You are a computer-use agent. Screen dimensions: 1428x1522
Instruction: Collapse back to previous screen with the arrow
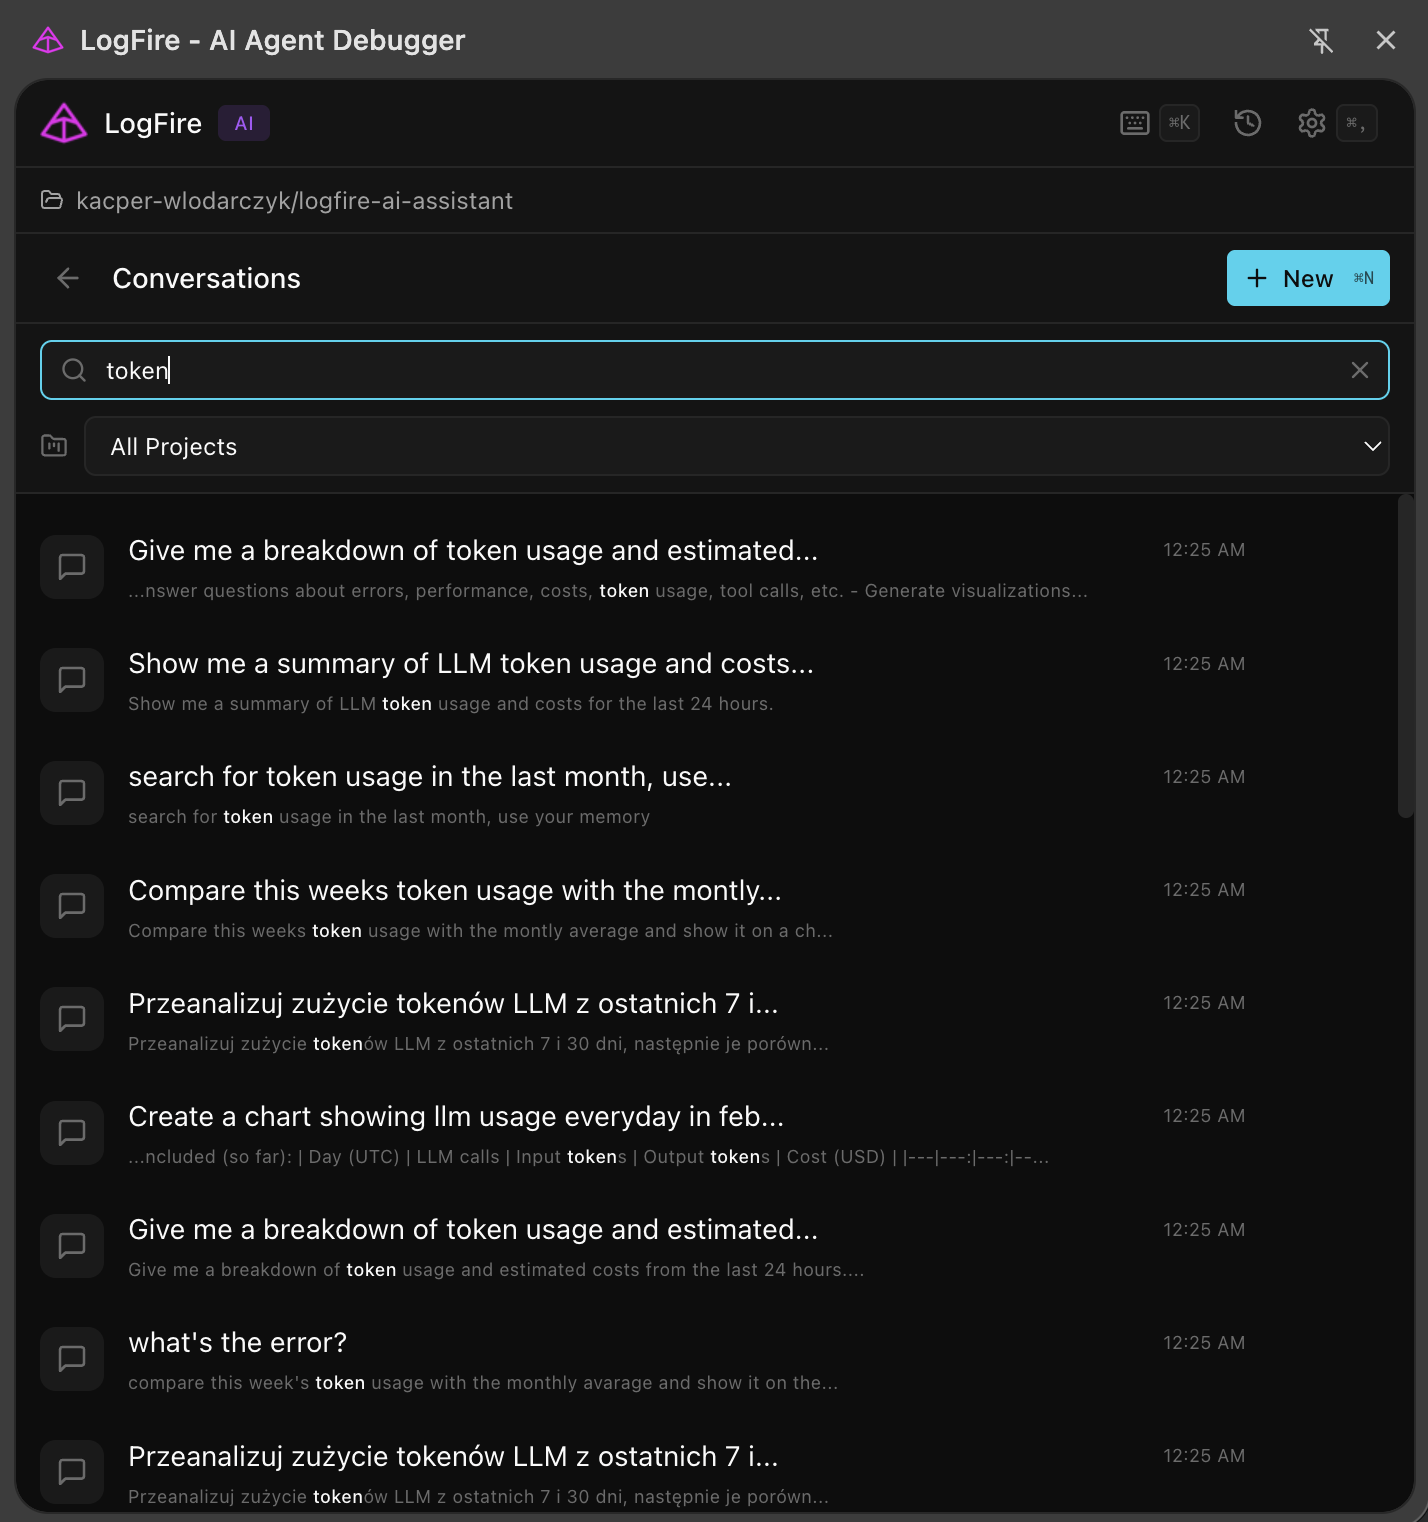66,278
